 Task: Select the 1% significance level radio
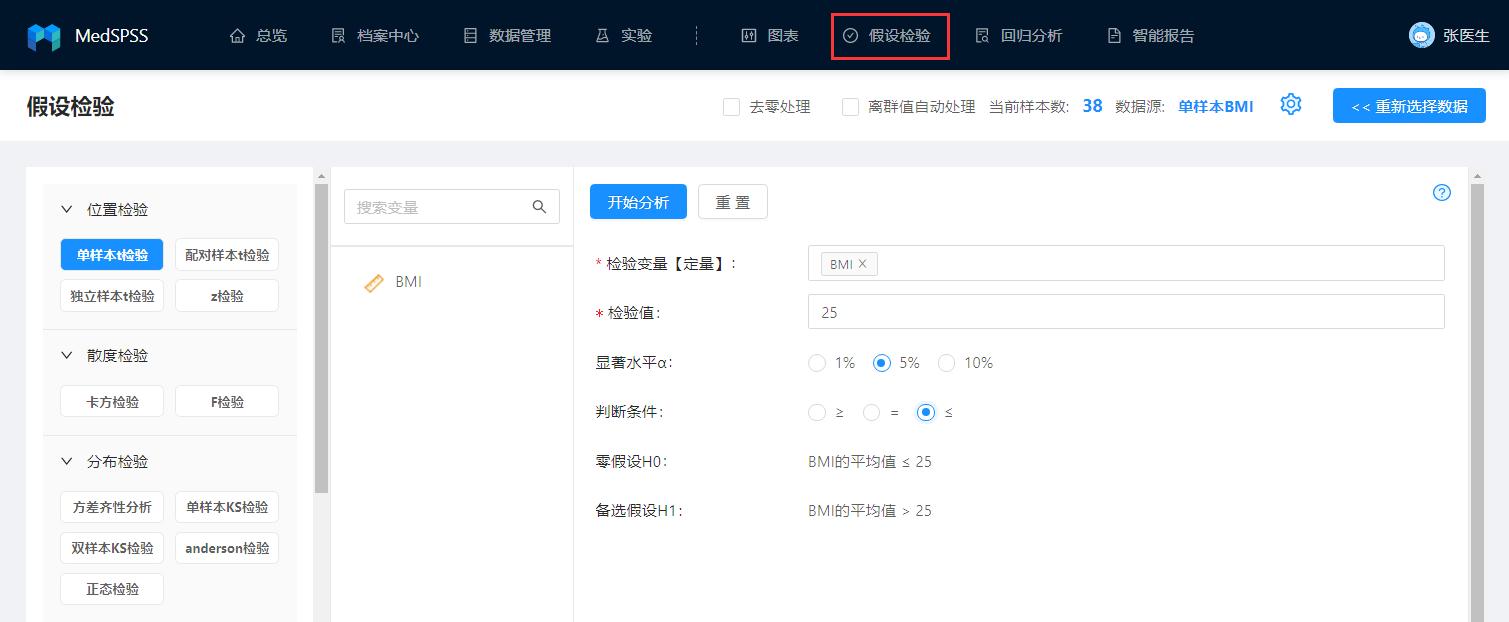click(x=817, y=363)
